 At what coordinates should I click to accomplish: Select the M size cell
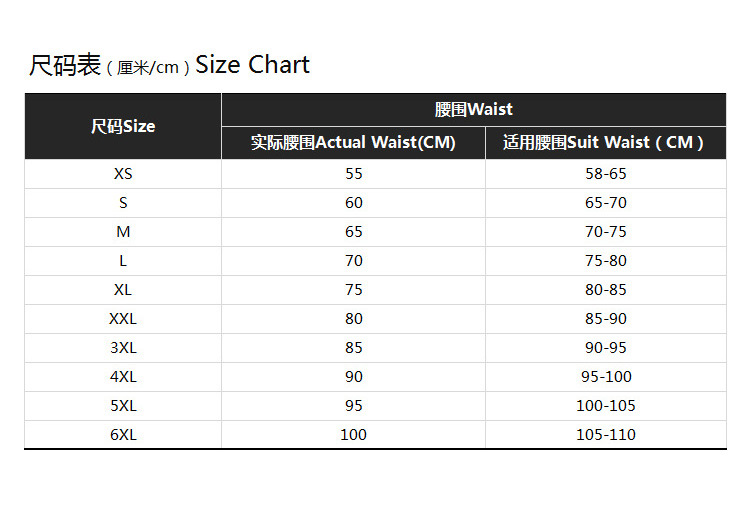123,232
